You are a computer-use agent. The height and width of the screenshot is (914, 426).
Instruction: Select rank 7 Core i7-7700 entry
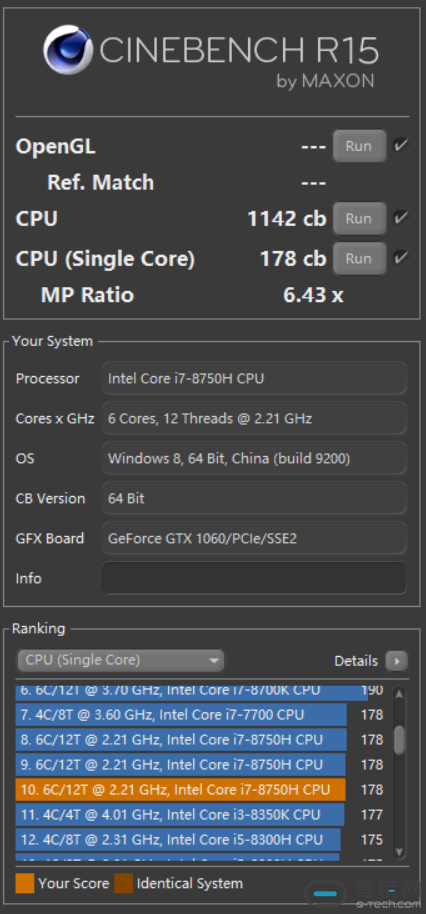pos(181,715)
